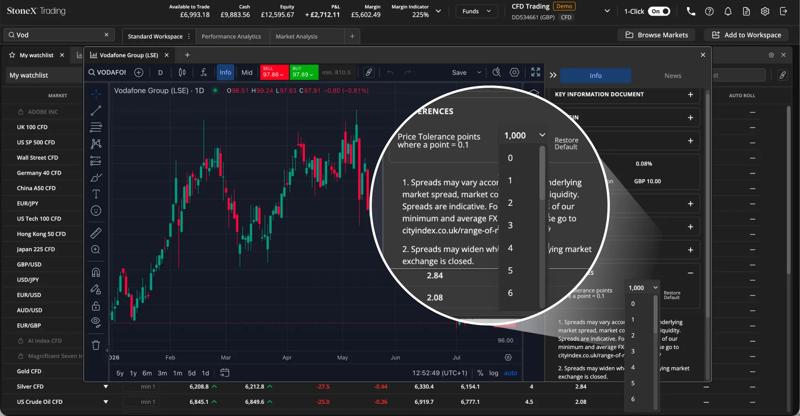Open the Funds dropdown
The width and height of the screenshot is (800, 416).
click(476, 11)
